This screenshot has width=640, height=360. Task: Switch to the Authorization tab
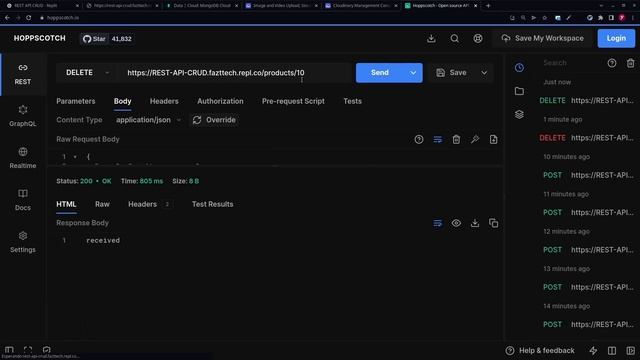[x=220, y=101]
